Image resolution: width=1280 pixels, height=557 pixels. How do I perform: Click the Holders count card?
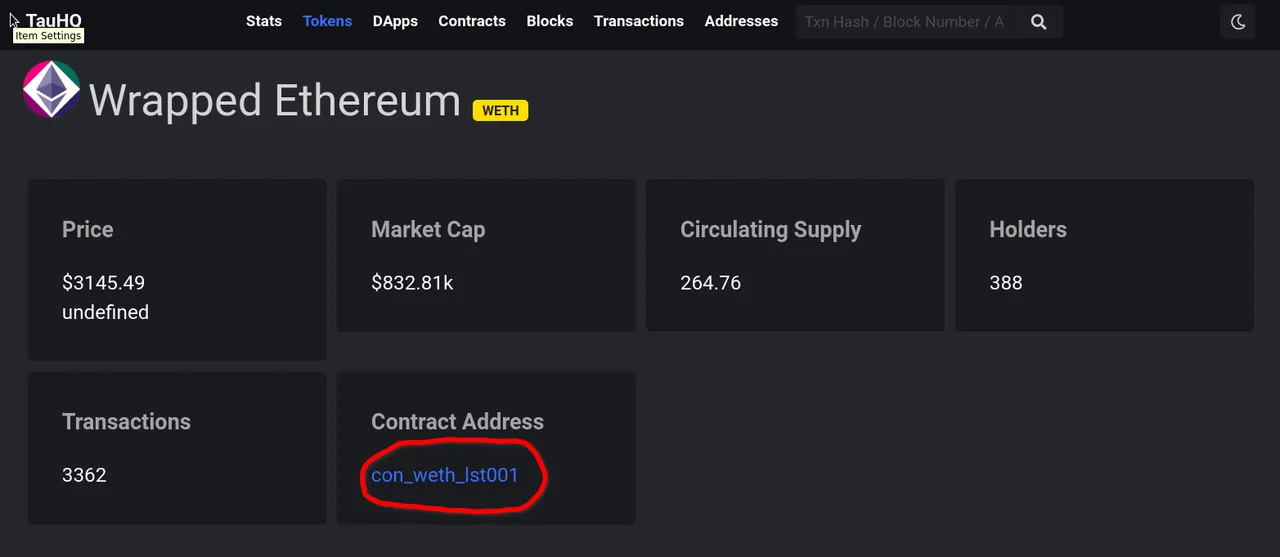[1104, 255]
